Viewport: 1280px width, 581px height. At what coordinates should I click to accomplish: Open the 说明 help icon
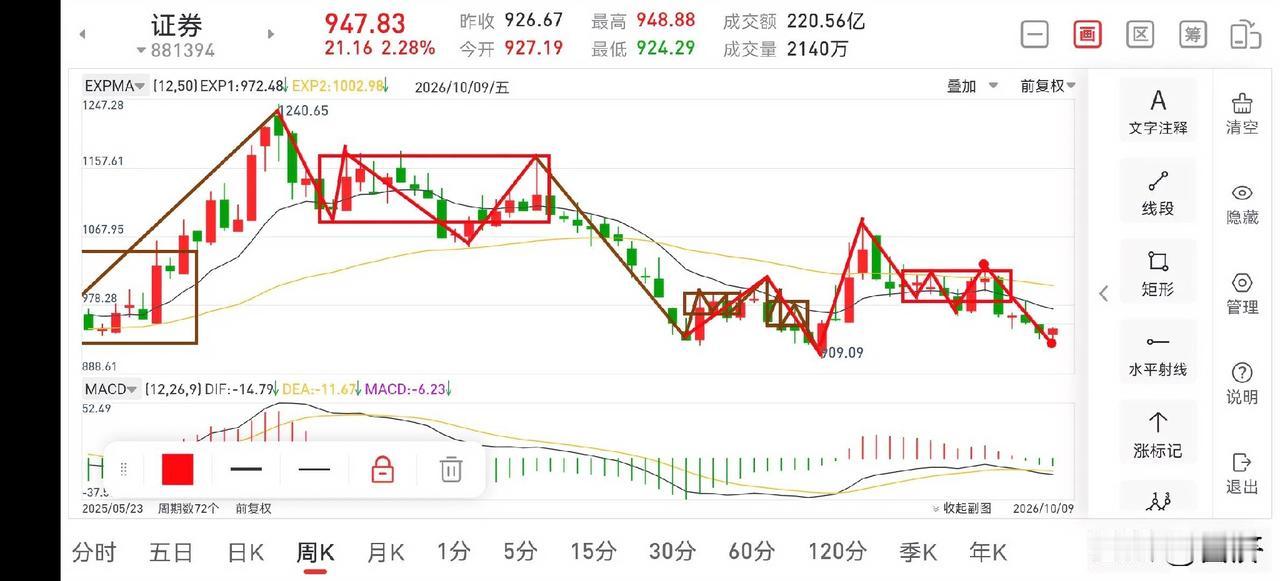(x=1242, y=384)
